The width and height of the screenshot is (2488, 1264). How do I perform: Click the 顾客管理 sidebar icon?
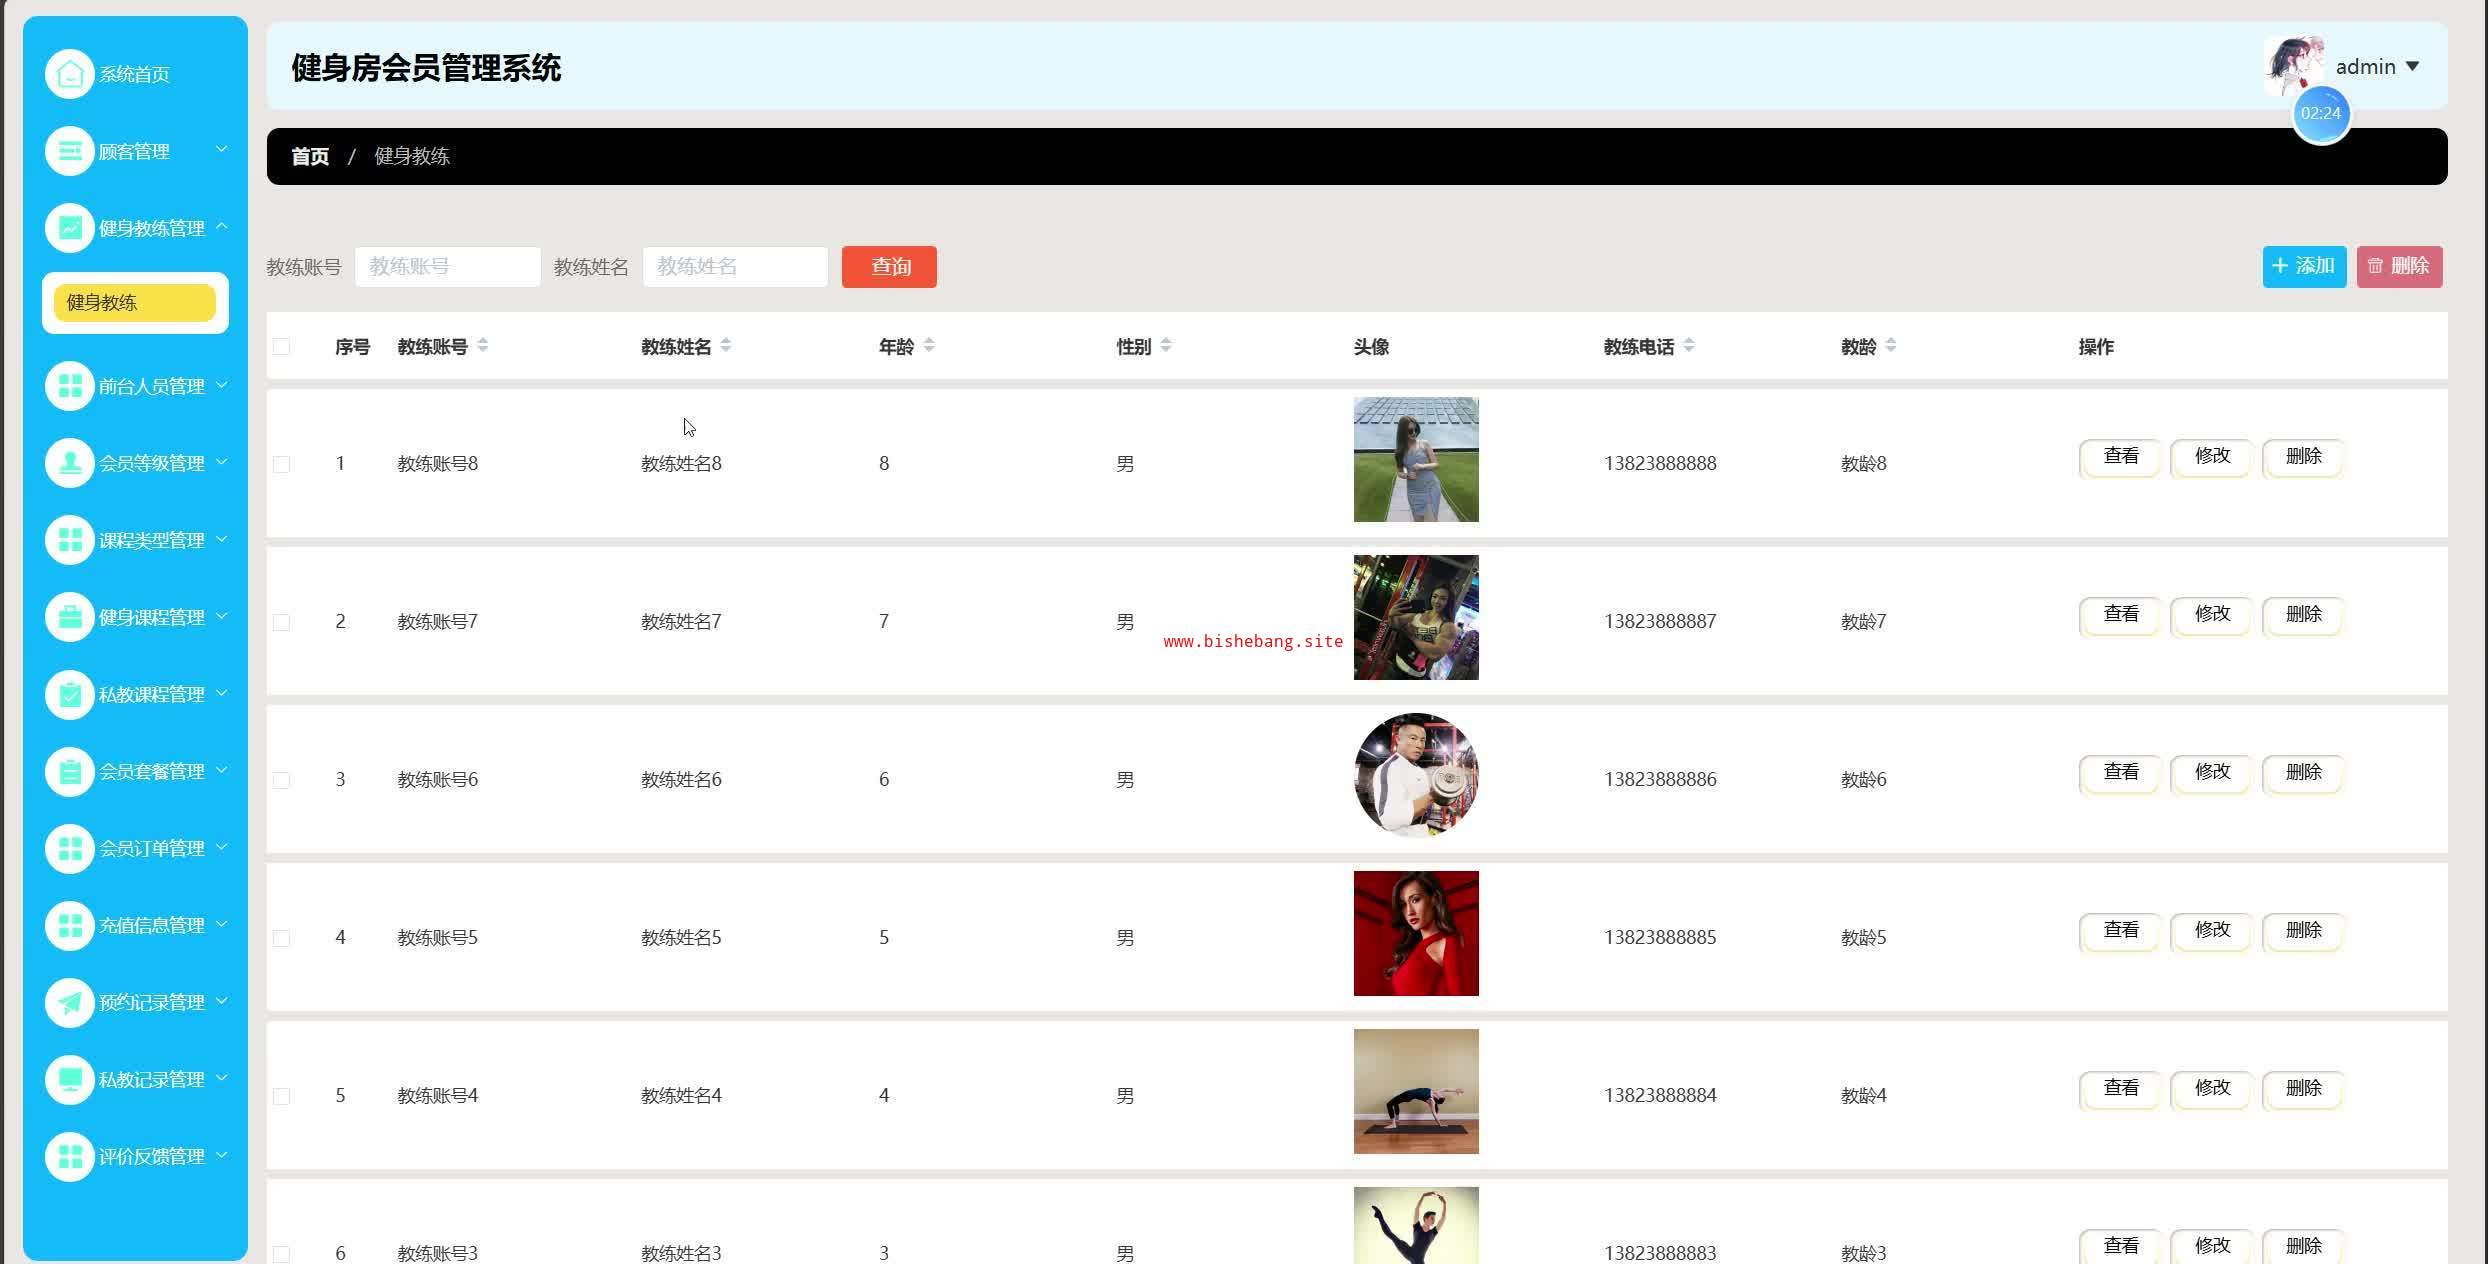click(x=69, y=151)
